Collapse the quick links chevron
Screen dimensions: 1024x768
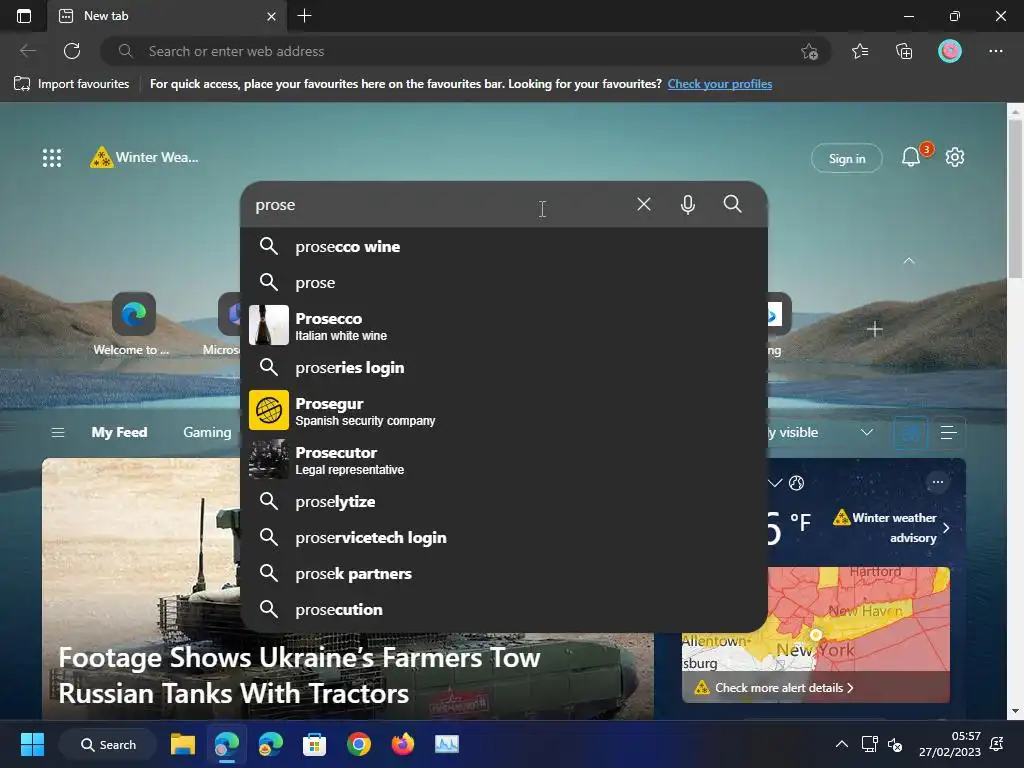pyautogui.click(x=908, y=261)
